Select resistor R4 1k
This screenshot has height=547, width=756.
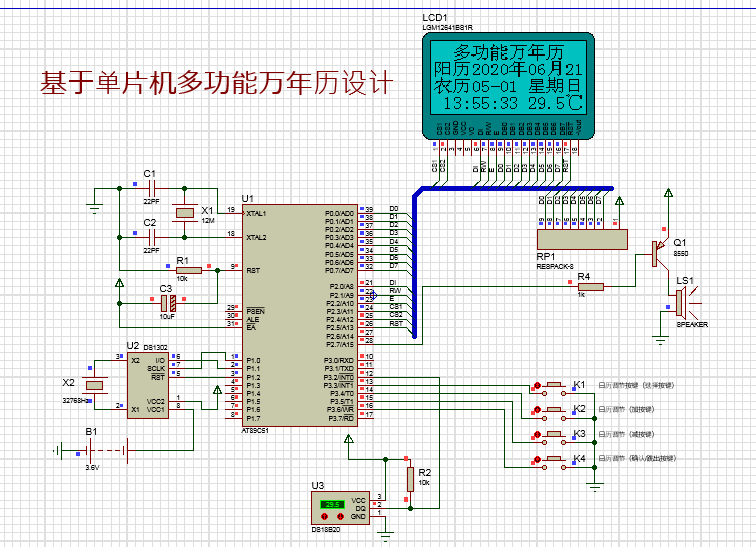coord(591,287)
